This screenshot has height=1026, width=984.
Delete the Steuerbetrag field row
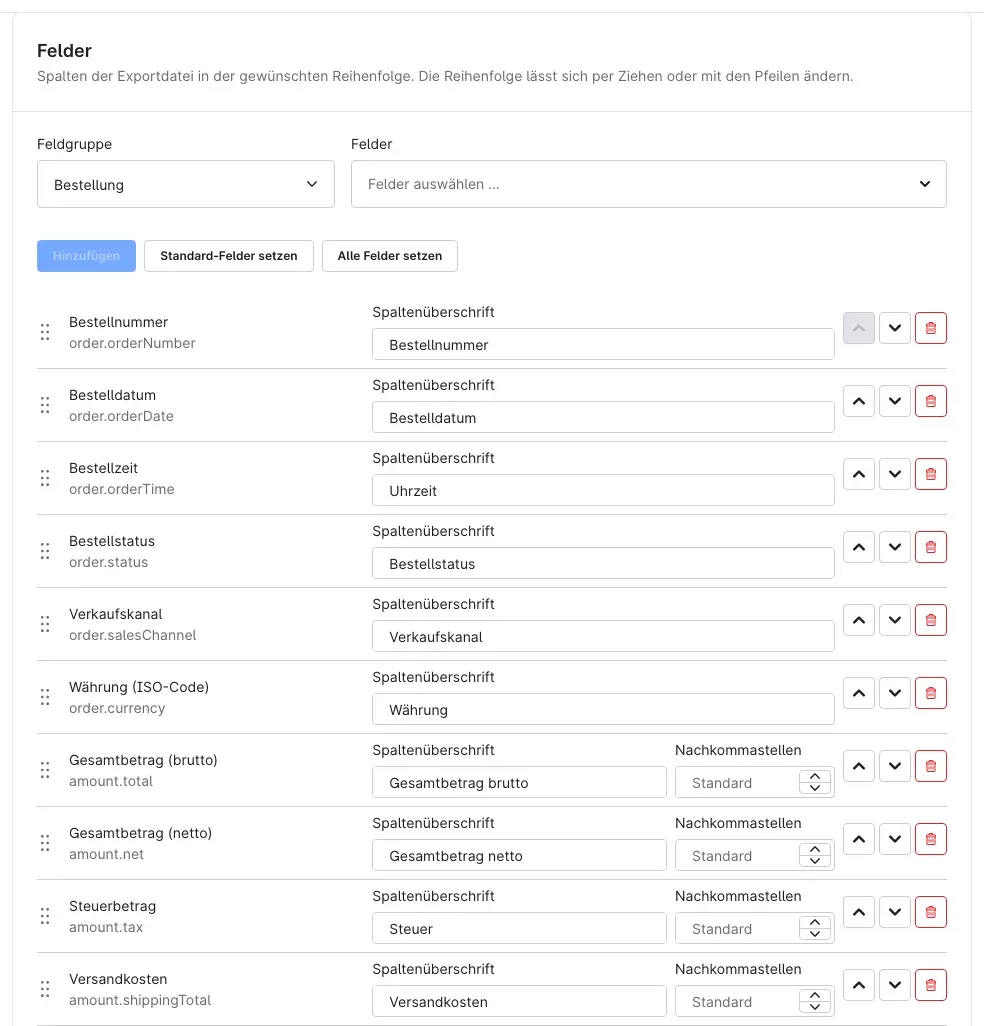[930, 912]
